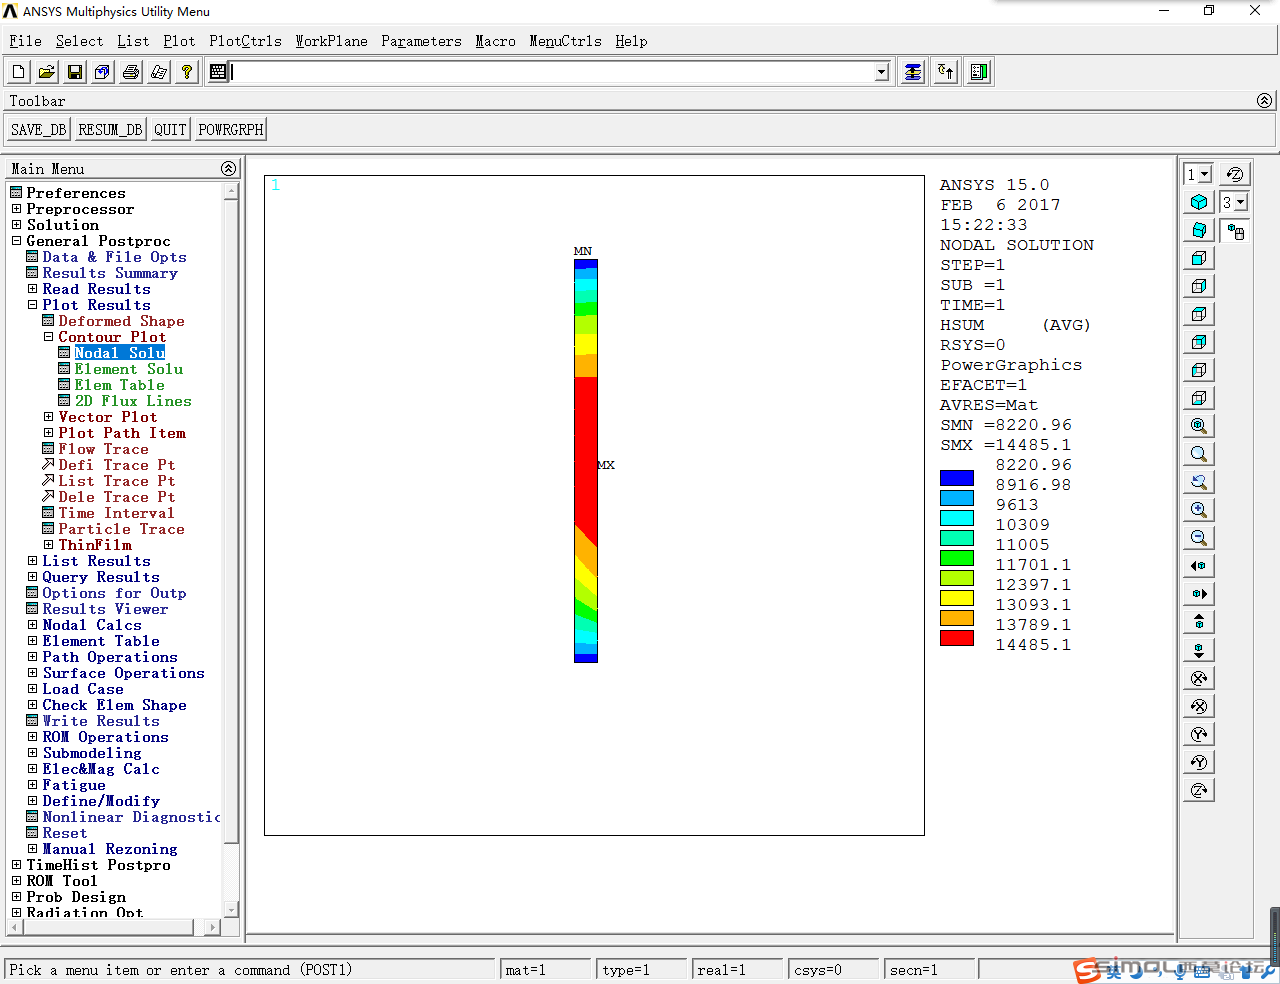The image size is (1280, 984).
Task: Open the active window number dropdown
Action: tap(1205, 174)
